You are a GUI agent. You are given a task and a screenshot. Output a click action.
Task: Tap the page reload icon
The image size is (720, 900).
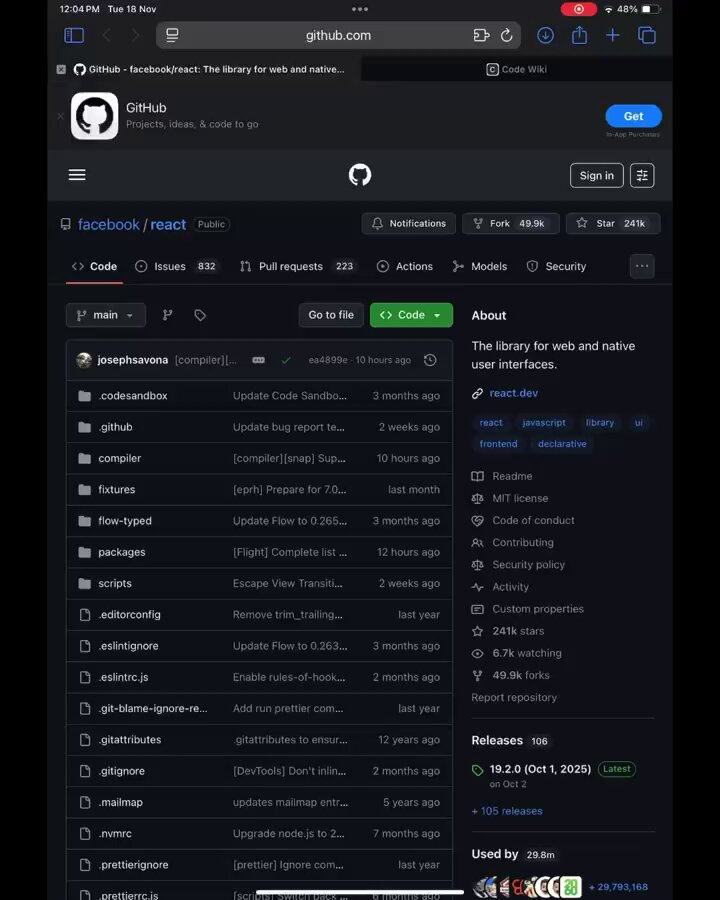[x=506, y=36]
